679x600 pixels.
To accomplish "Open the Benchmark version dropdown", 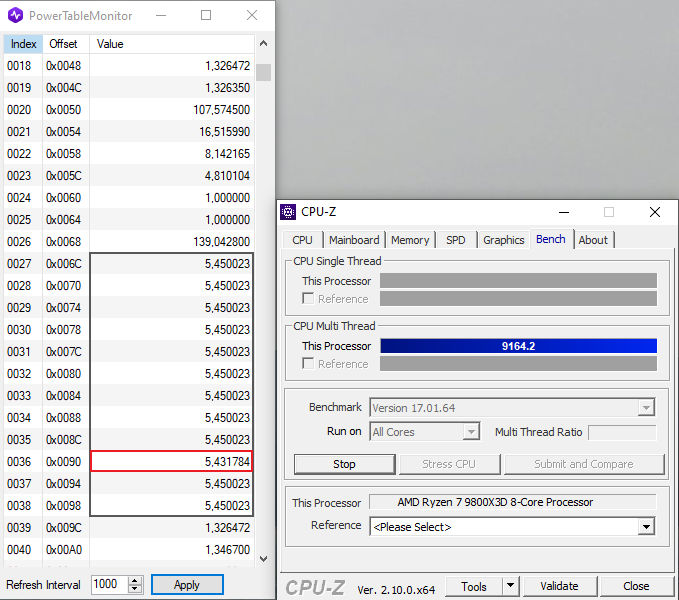I will [646, 407].
